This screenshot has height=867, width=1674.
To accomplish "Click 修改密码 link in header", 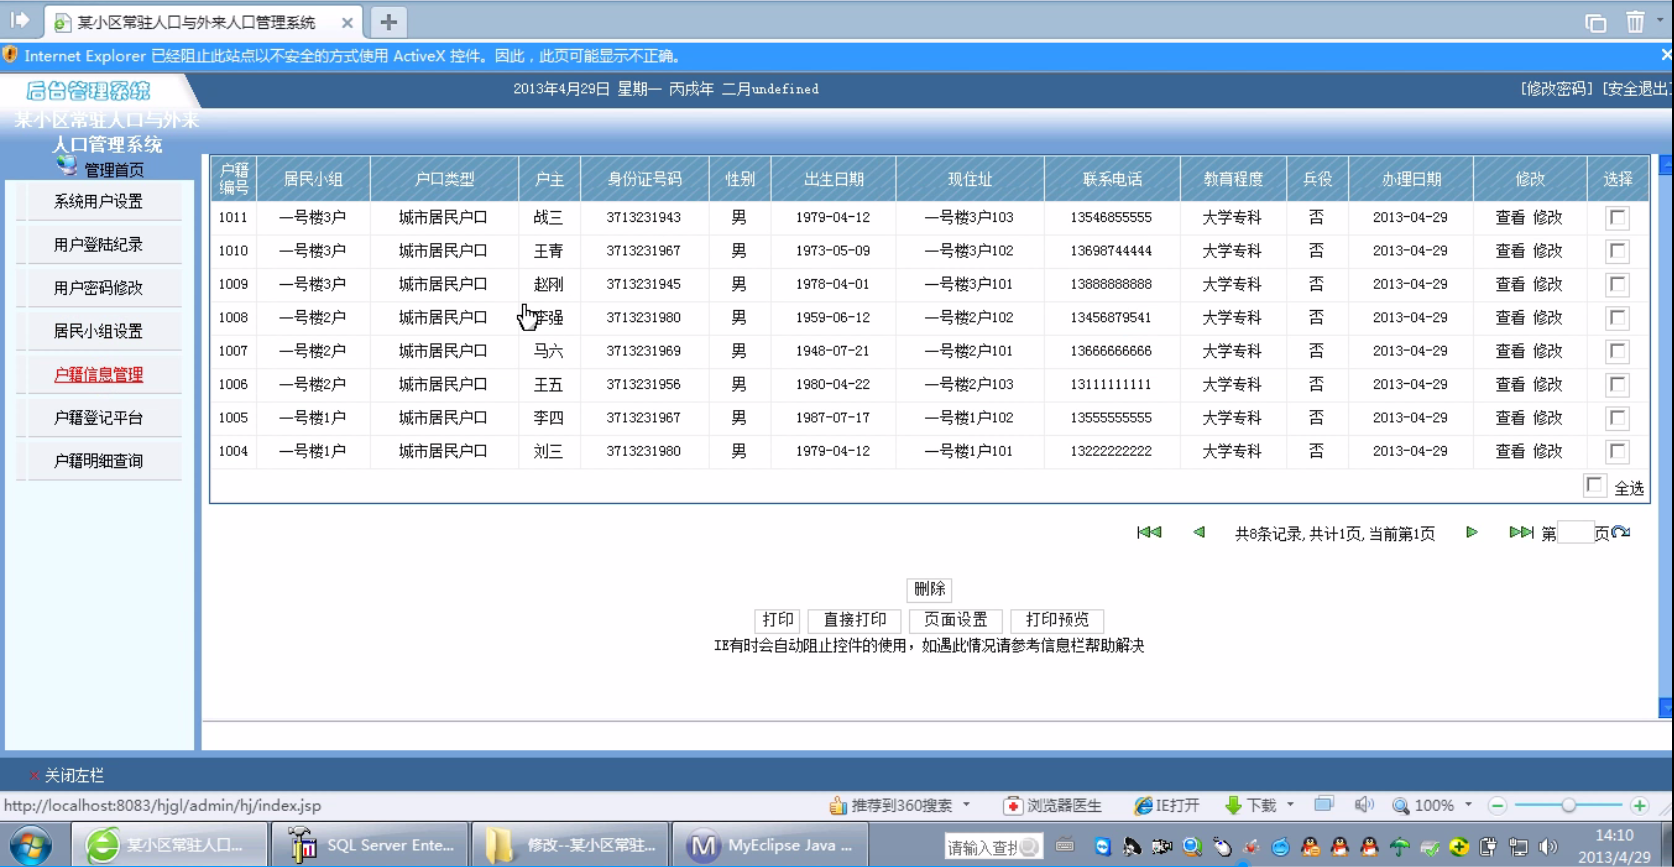I will tap(1557, 89).
